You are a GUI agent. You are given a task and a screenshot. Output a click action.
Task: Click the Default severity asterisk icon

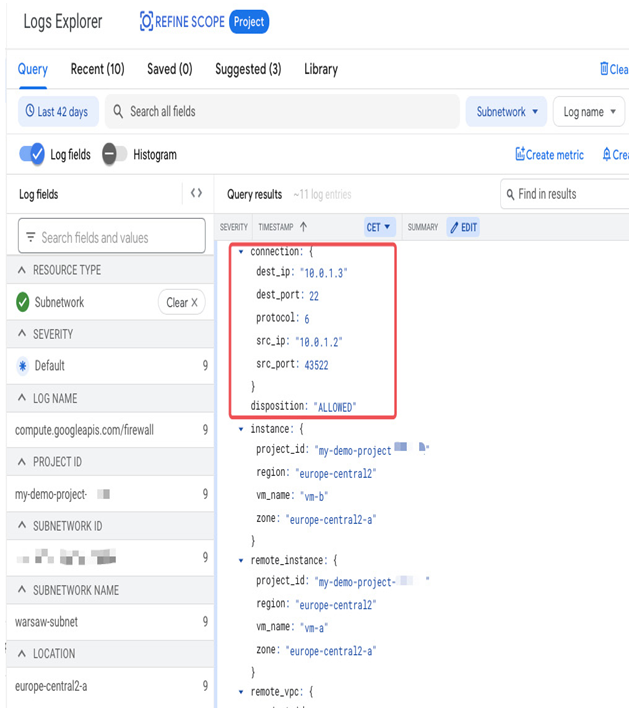tap(22, 366)
